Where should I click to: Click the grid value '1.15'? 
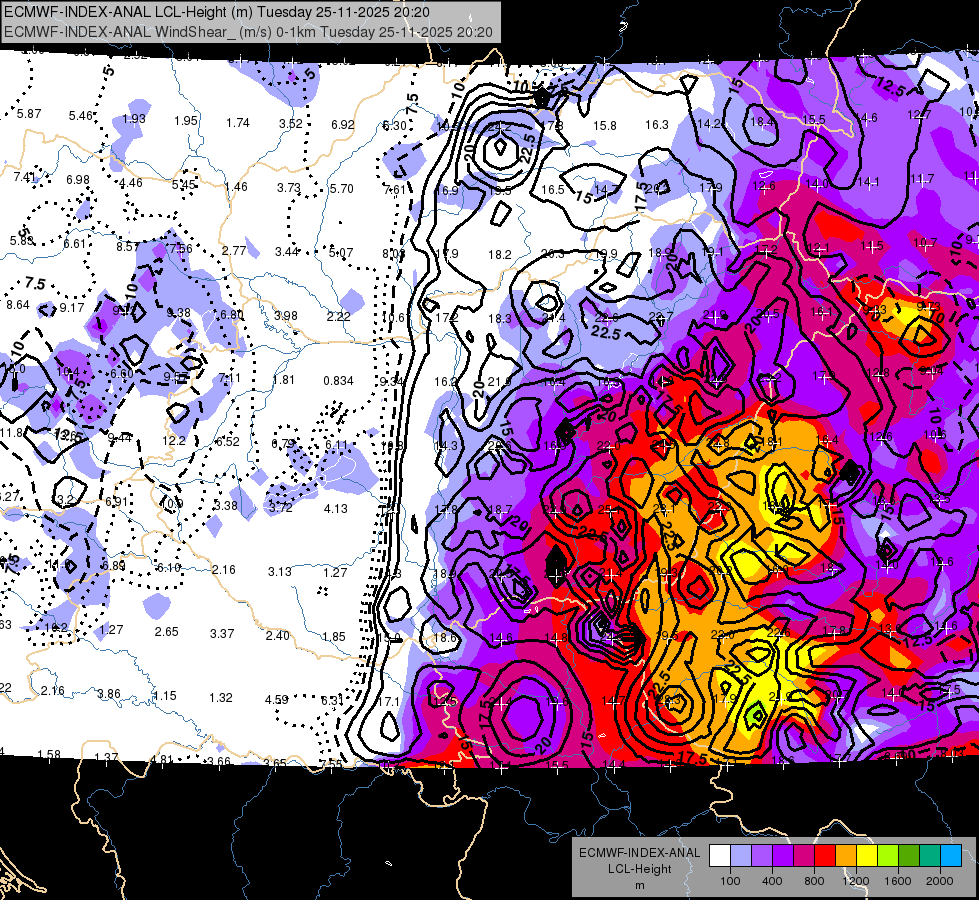[x=165, y=696]
